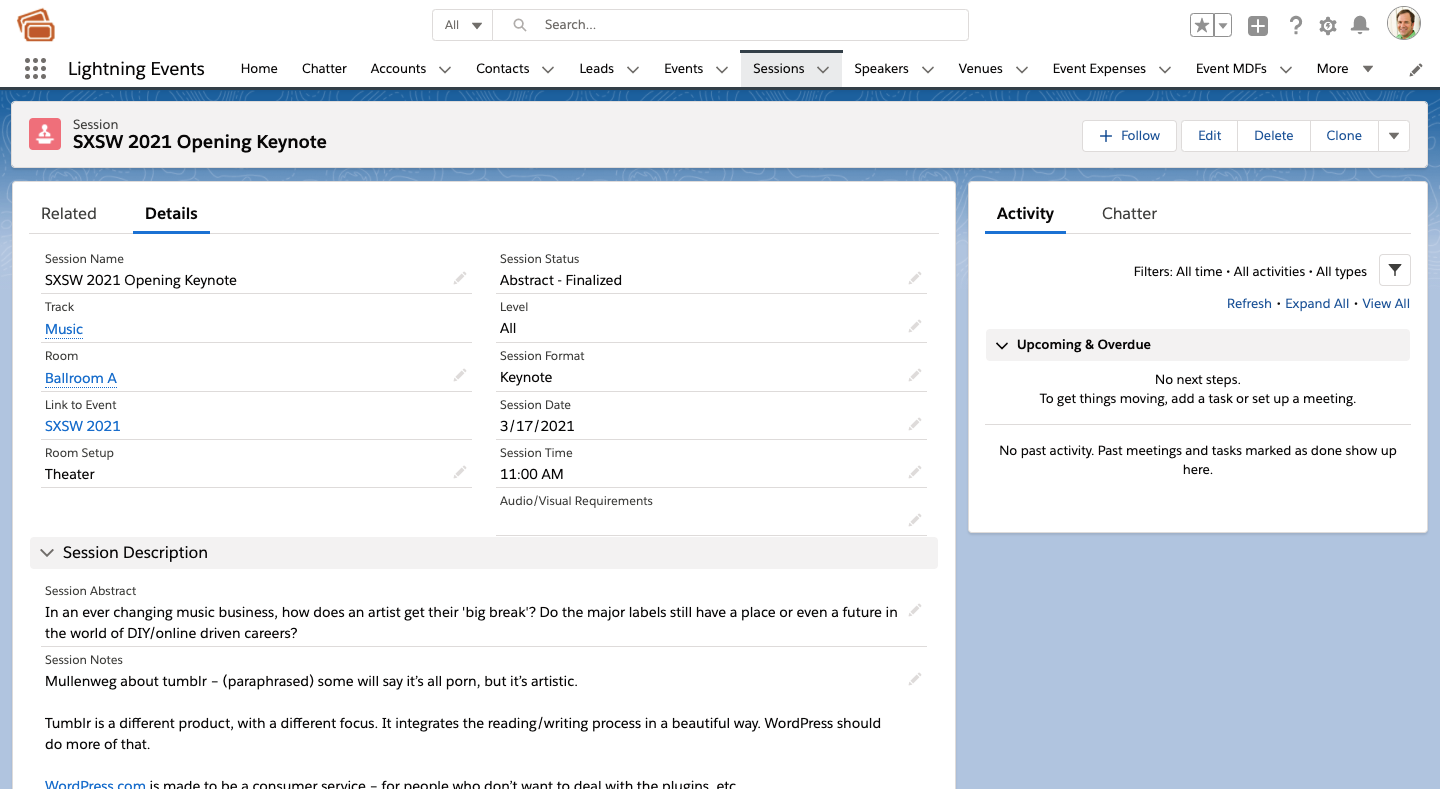The width and height of the screenshot is (1440, 789).
Task: Open the Events tab dropdown chevron
Action: pyautogui.click(x=722, y=70)
